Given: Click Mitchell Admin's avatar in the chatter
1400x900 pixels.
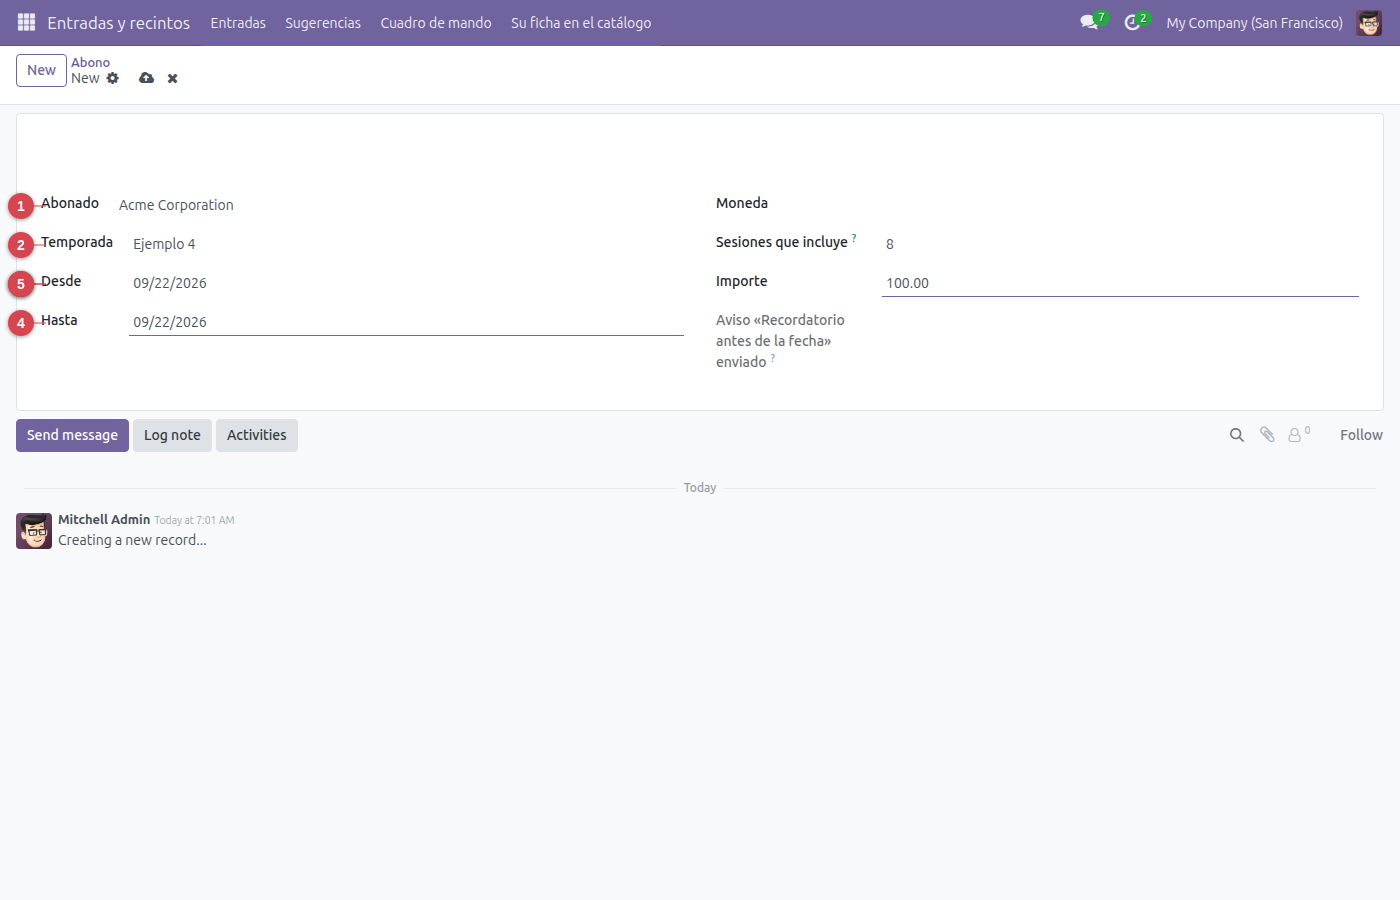Looking at the screenshot, I should (34, 531).
